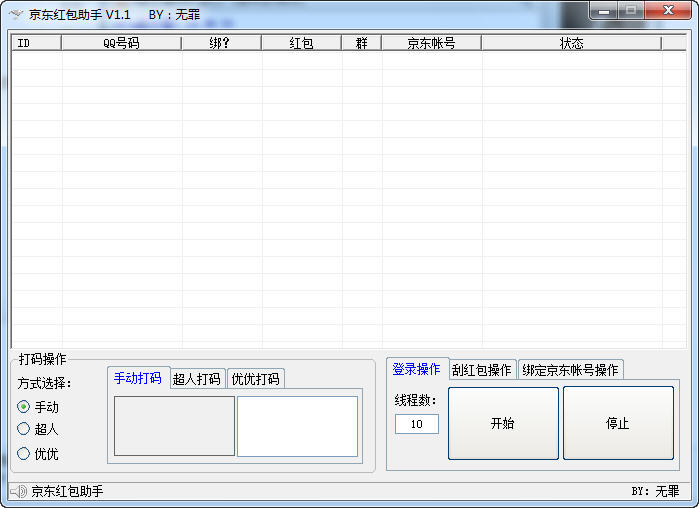The height and width of the screenshot is (508, 699).
Task: Click the white captcha input box
Action: point(297,426)
